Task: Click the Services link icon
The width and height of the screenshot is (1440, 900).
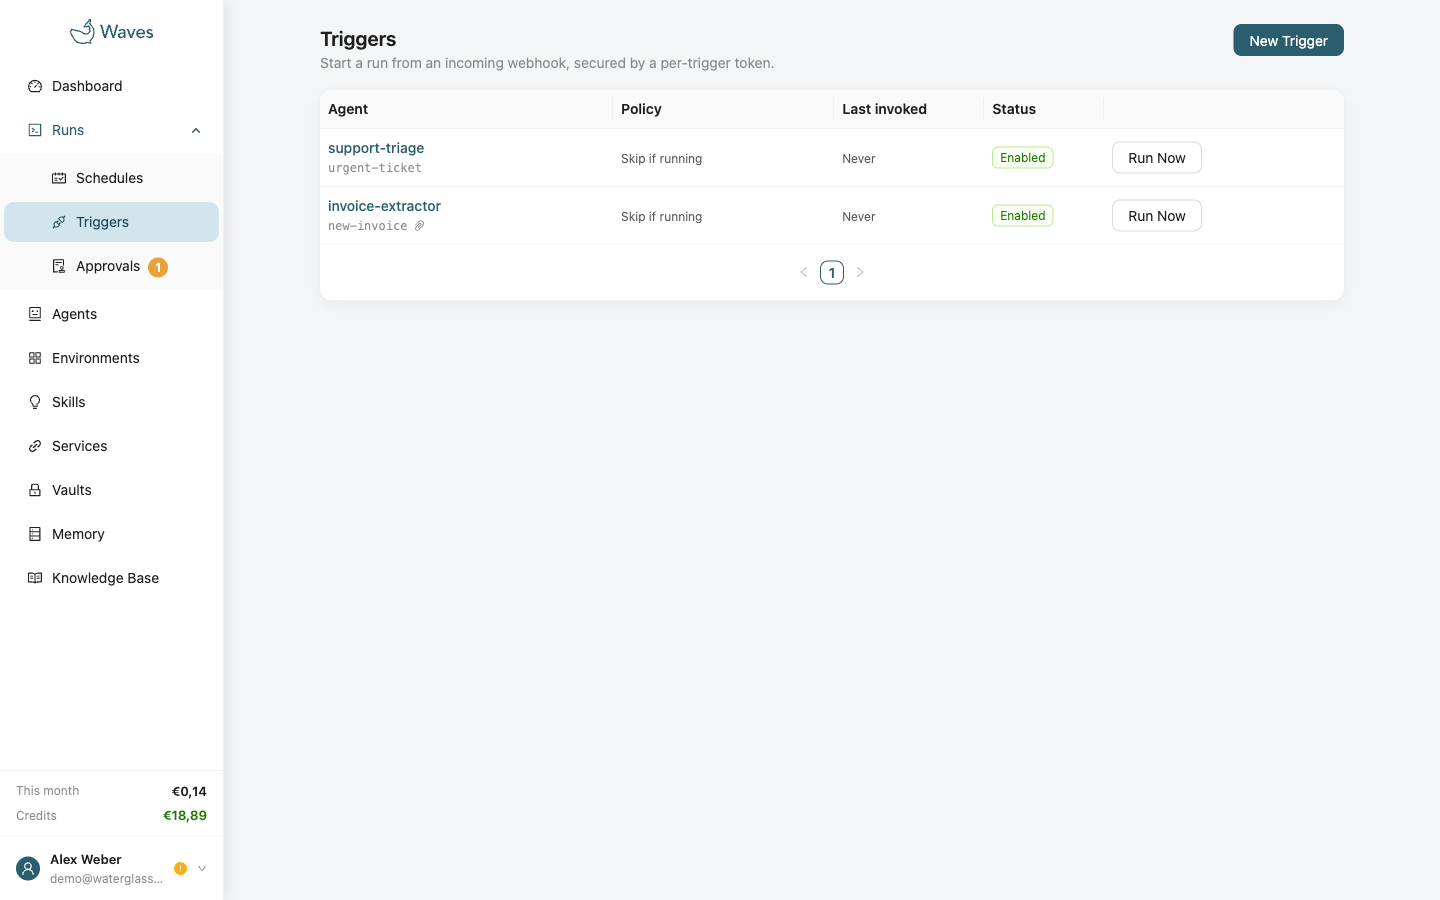Action: click(x=35, y=446)
